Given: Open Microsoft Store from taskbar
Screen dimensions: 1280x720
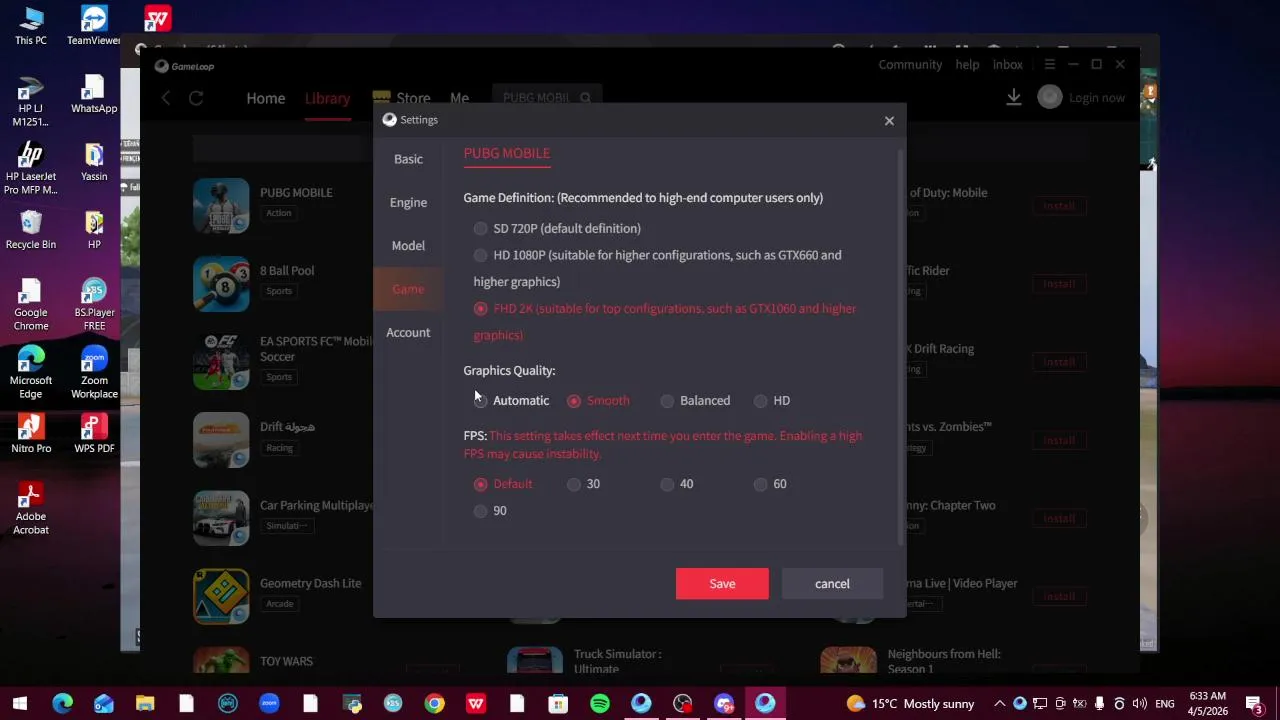Looking at the screenshot, I should (x=558, y=703).
